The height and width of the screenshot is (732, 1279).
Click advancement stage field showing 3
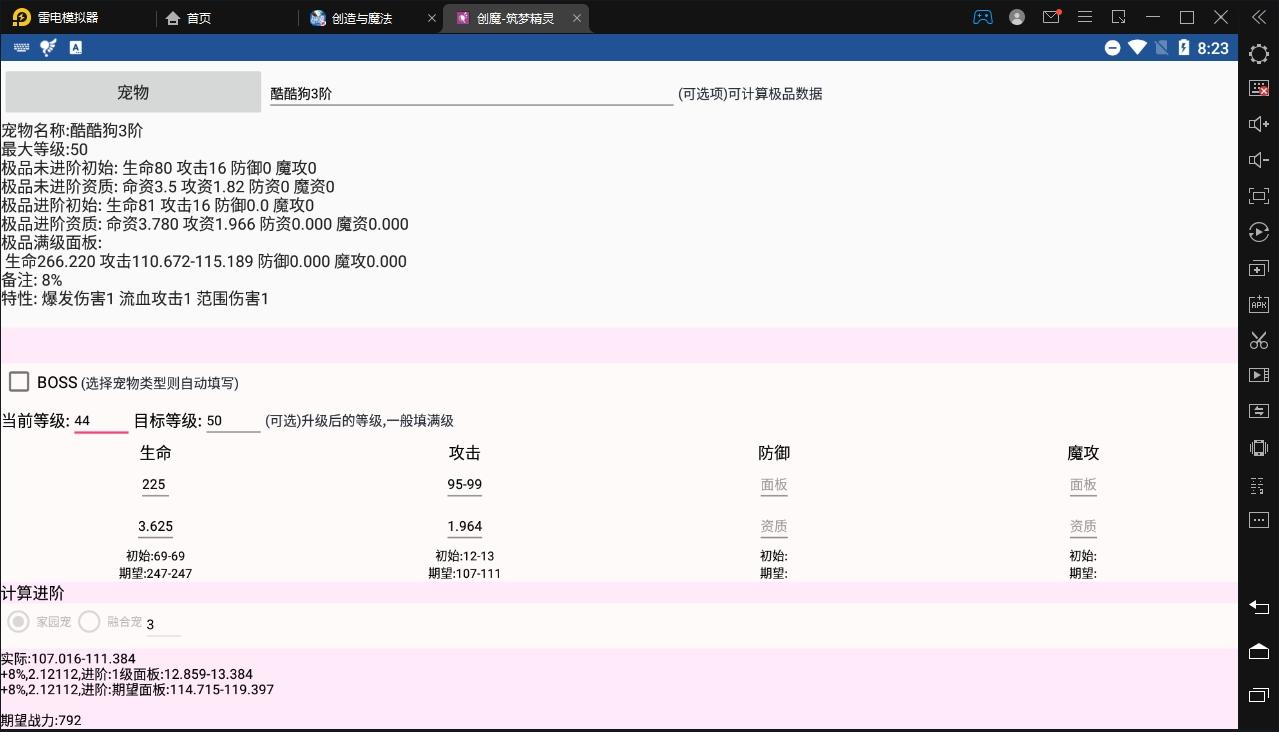pos(163,624)
